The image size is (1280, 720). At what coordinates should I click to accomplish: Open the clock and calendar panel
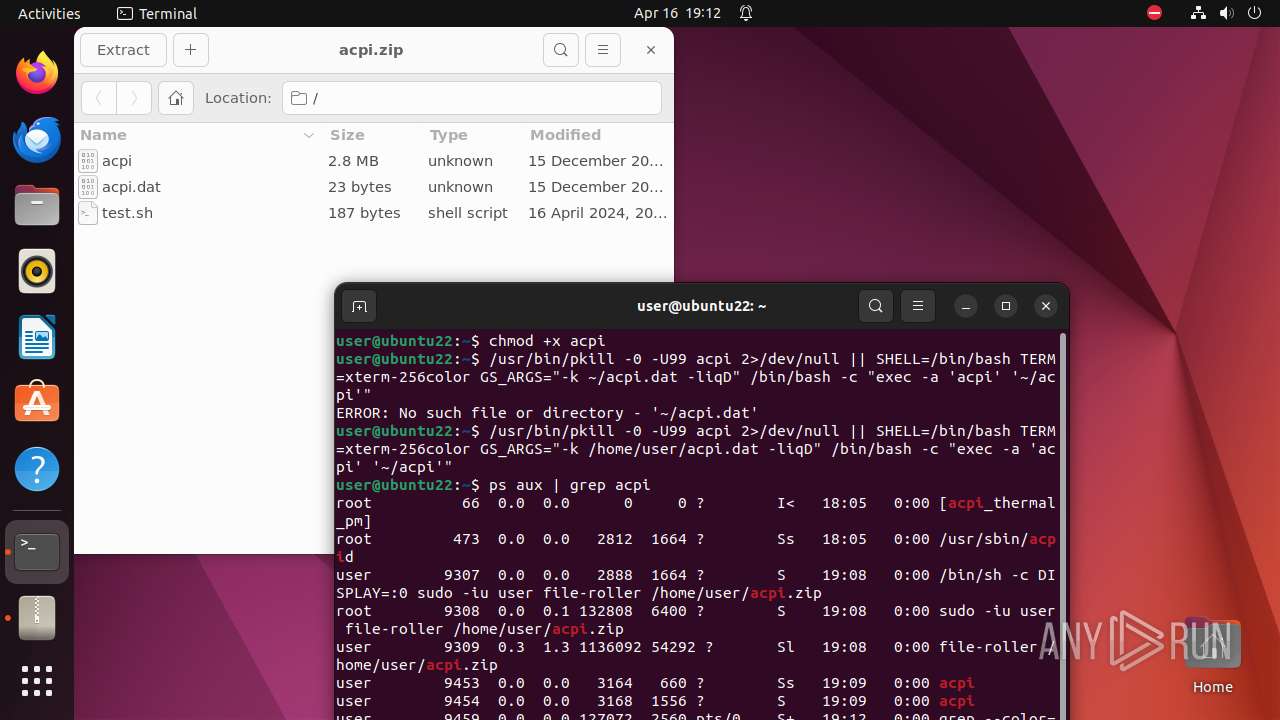[677, 13]
